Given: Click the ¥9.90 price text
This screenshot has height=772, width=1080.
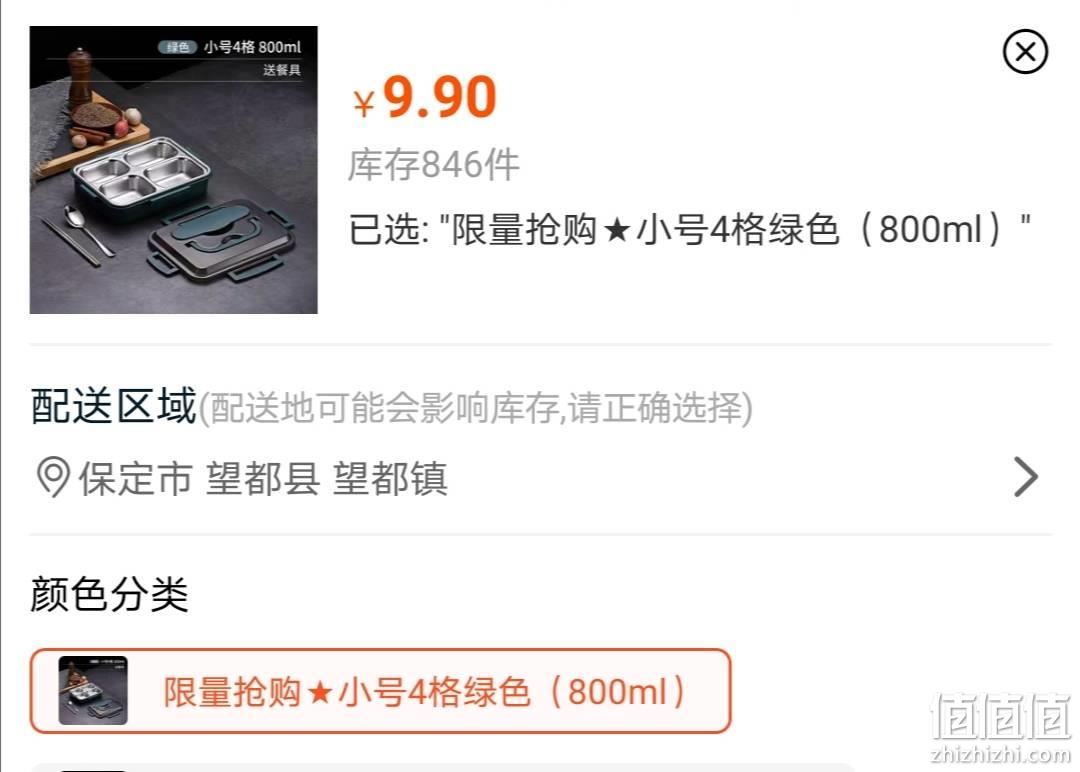Looking at the screenshot, I should 424,98.
